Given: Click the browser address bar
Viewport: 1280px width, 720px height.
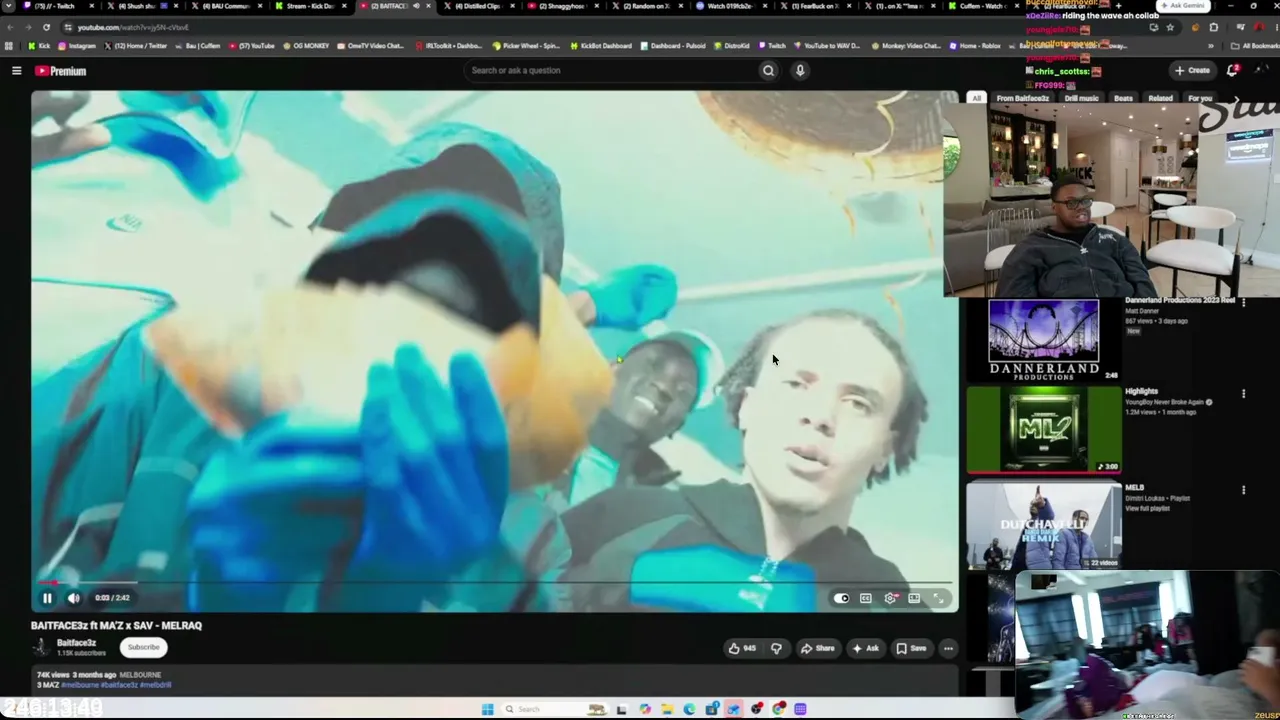Looking at the screenshot, I should (600, 27).
